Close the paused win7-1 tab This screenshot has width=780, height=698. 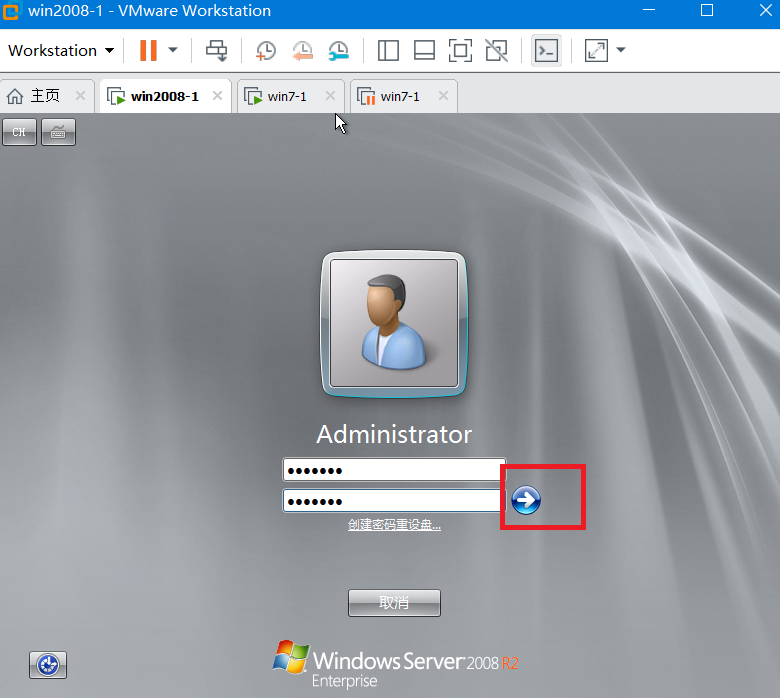coord(443,96)
